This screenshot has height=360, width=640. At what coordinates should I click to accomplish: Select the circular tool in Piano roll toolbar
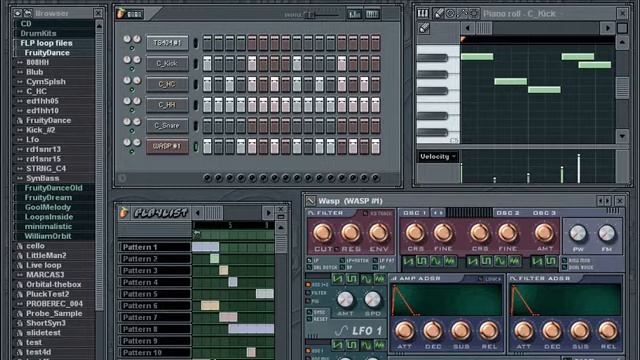pyautogui.click(x=450, y=13)
